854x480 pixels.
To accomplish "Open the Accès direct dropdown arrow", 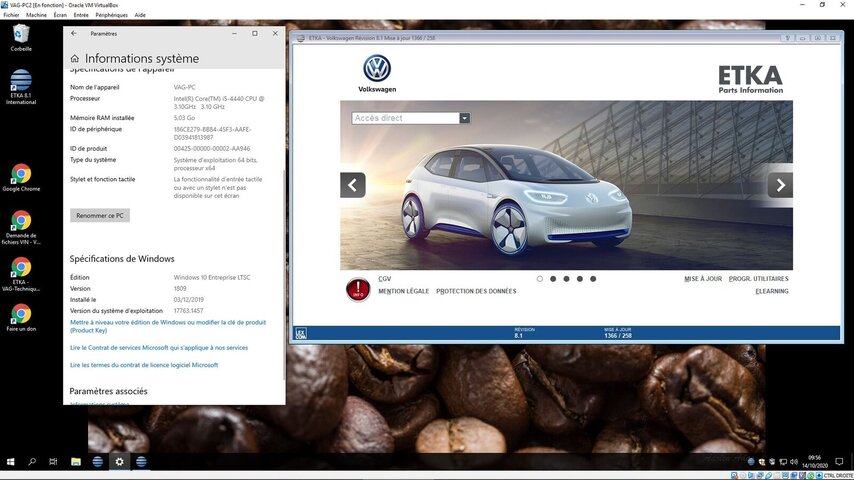I will 465,118.
